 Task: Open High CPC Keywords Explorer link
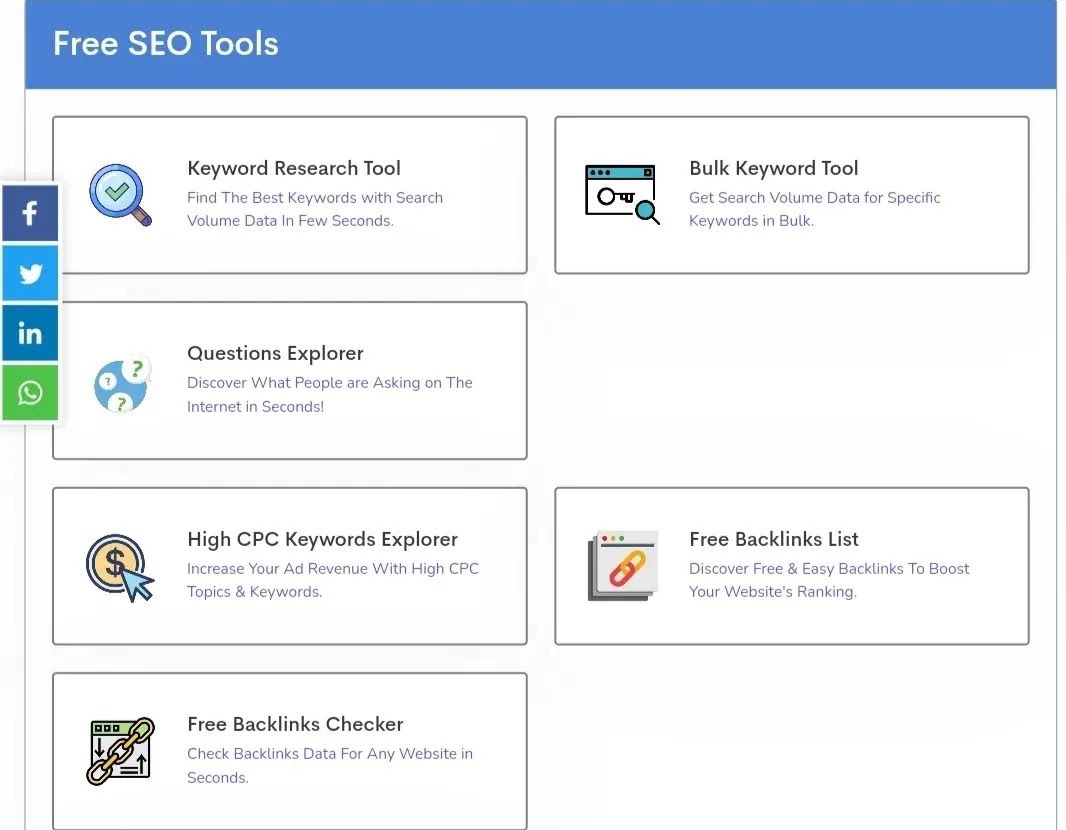(322, 539)
